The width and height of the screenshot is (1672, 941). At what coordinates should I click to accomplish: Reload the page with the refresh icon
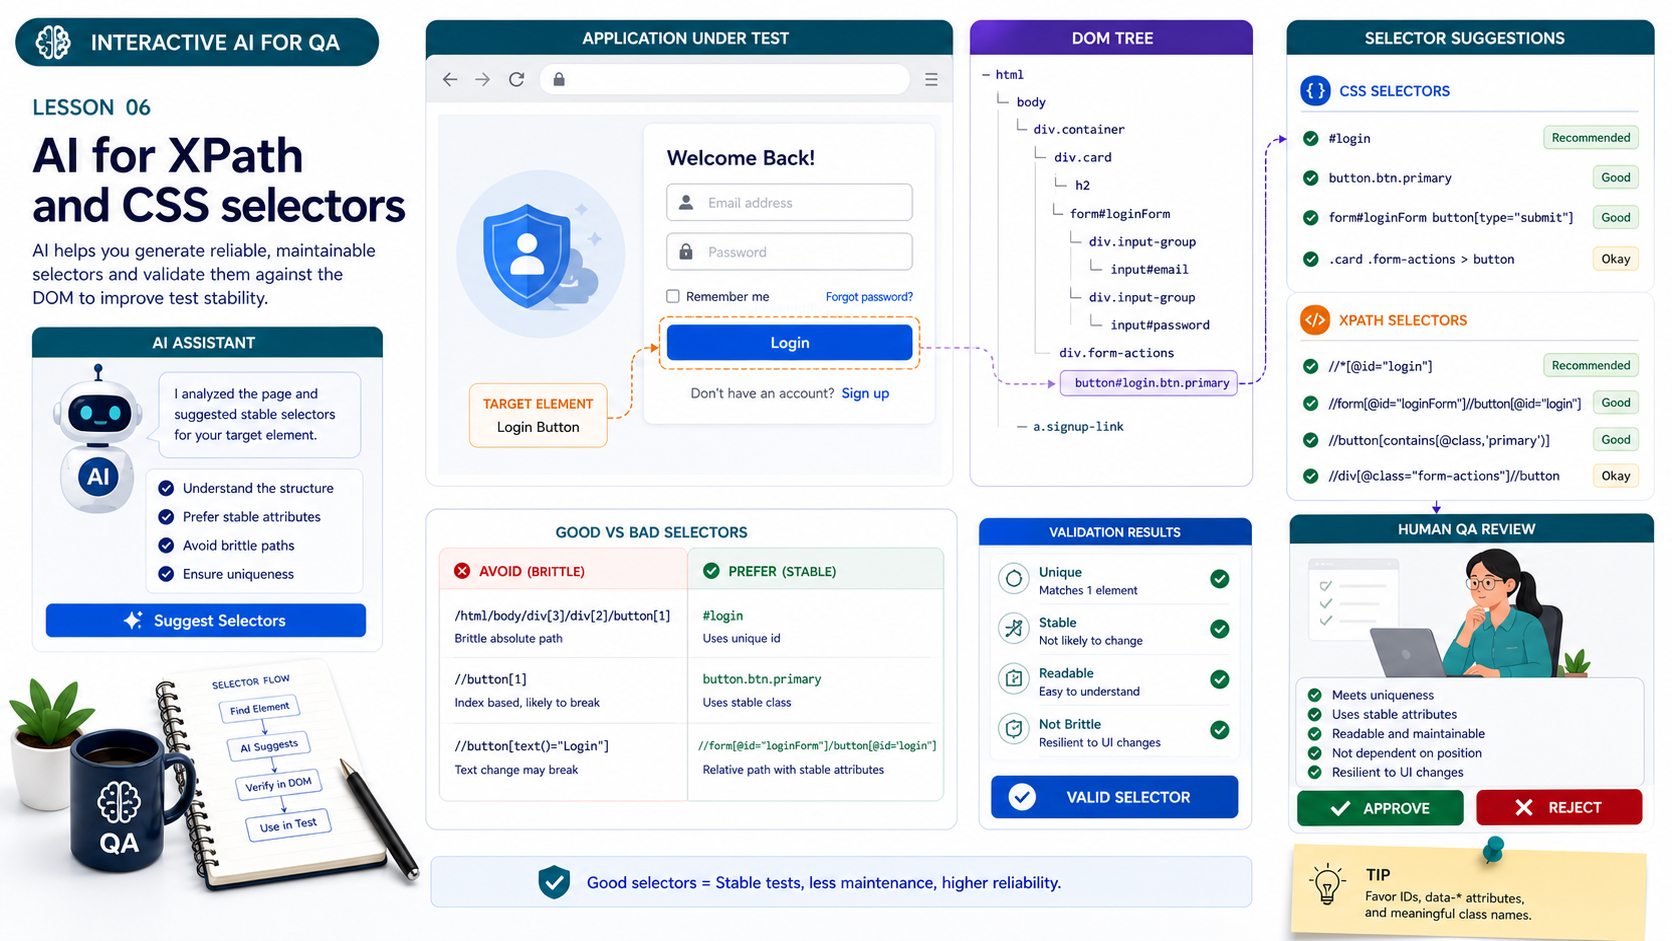517,79
